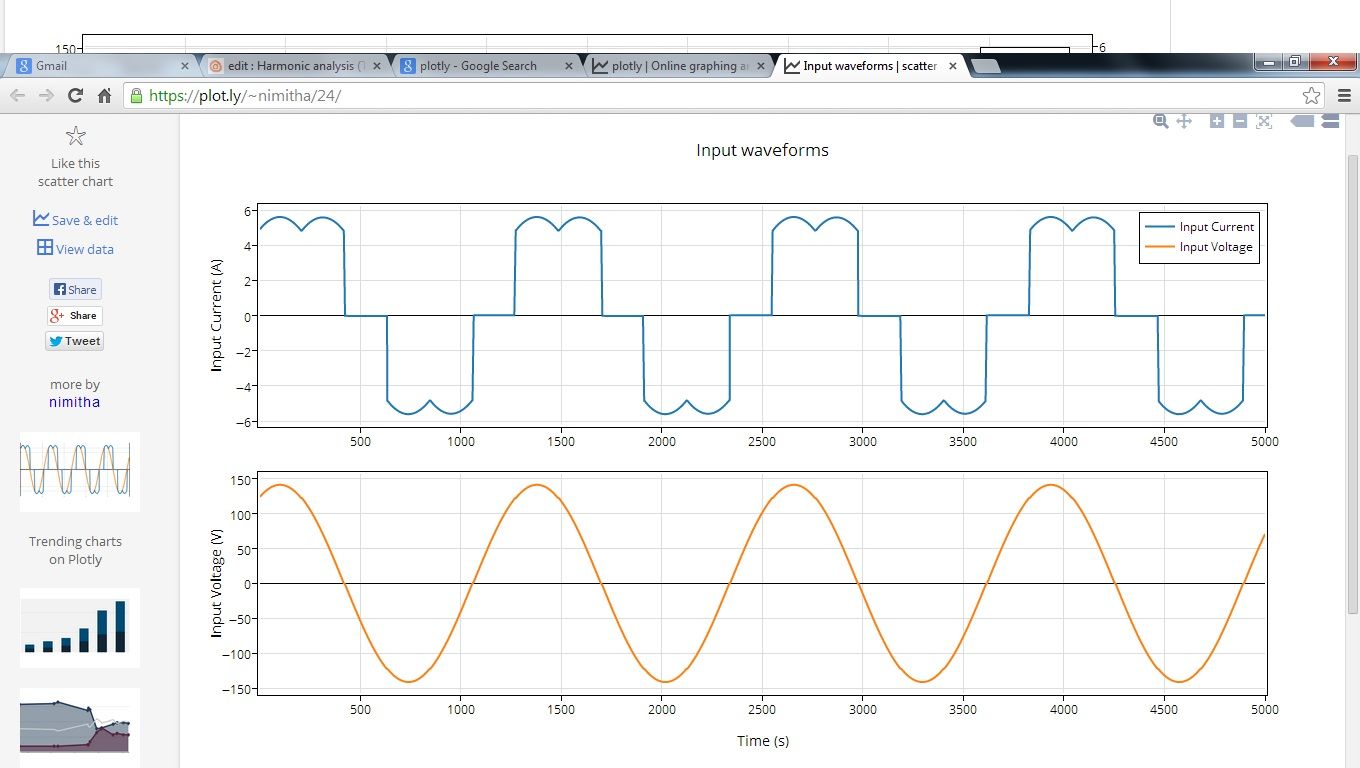Screen dimensions: 1360x768
Task: Share chart on Facebook
Action: click(x=75, y=290)
